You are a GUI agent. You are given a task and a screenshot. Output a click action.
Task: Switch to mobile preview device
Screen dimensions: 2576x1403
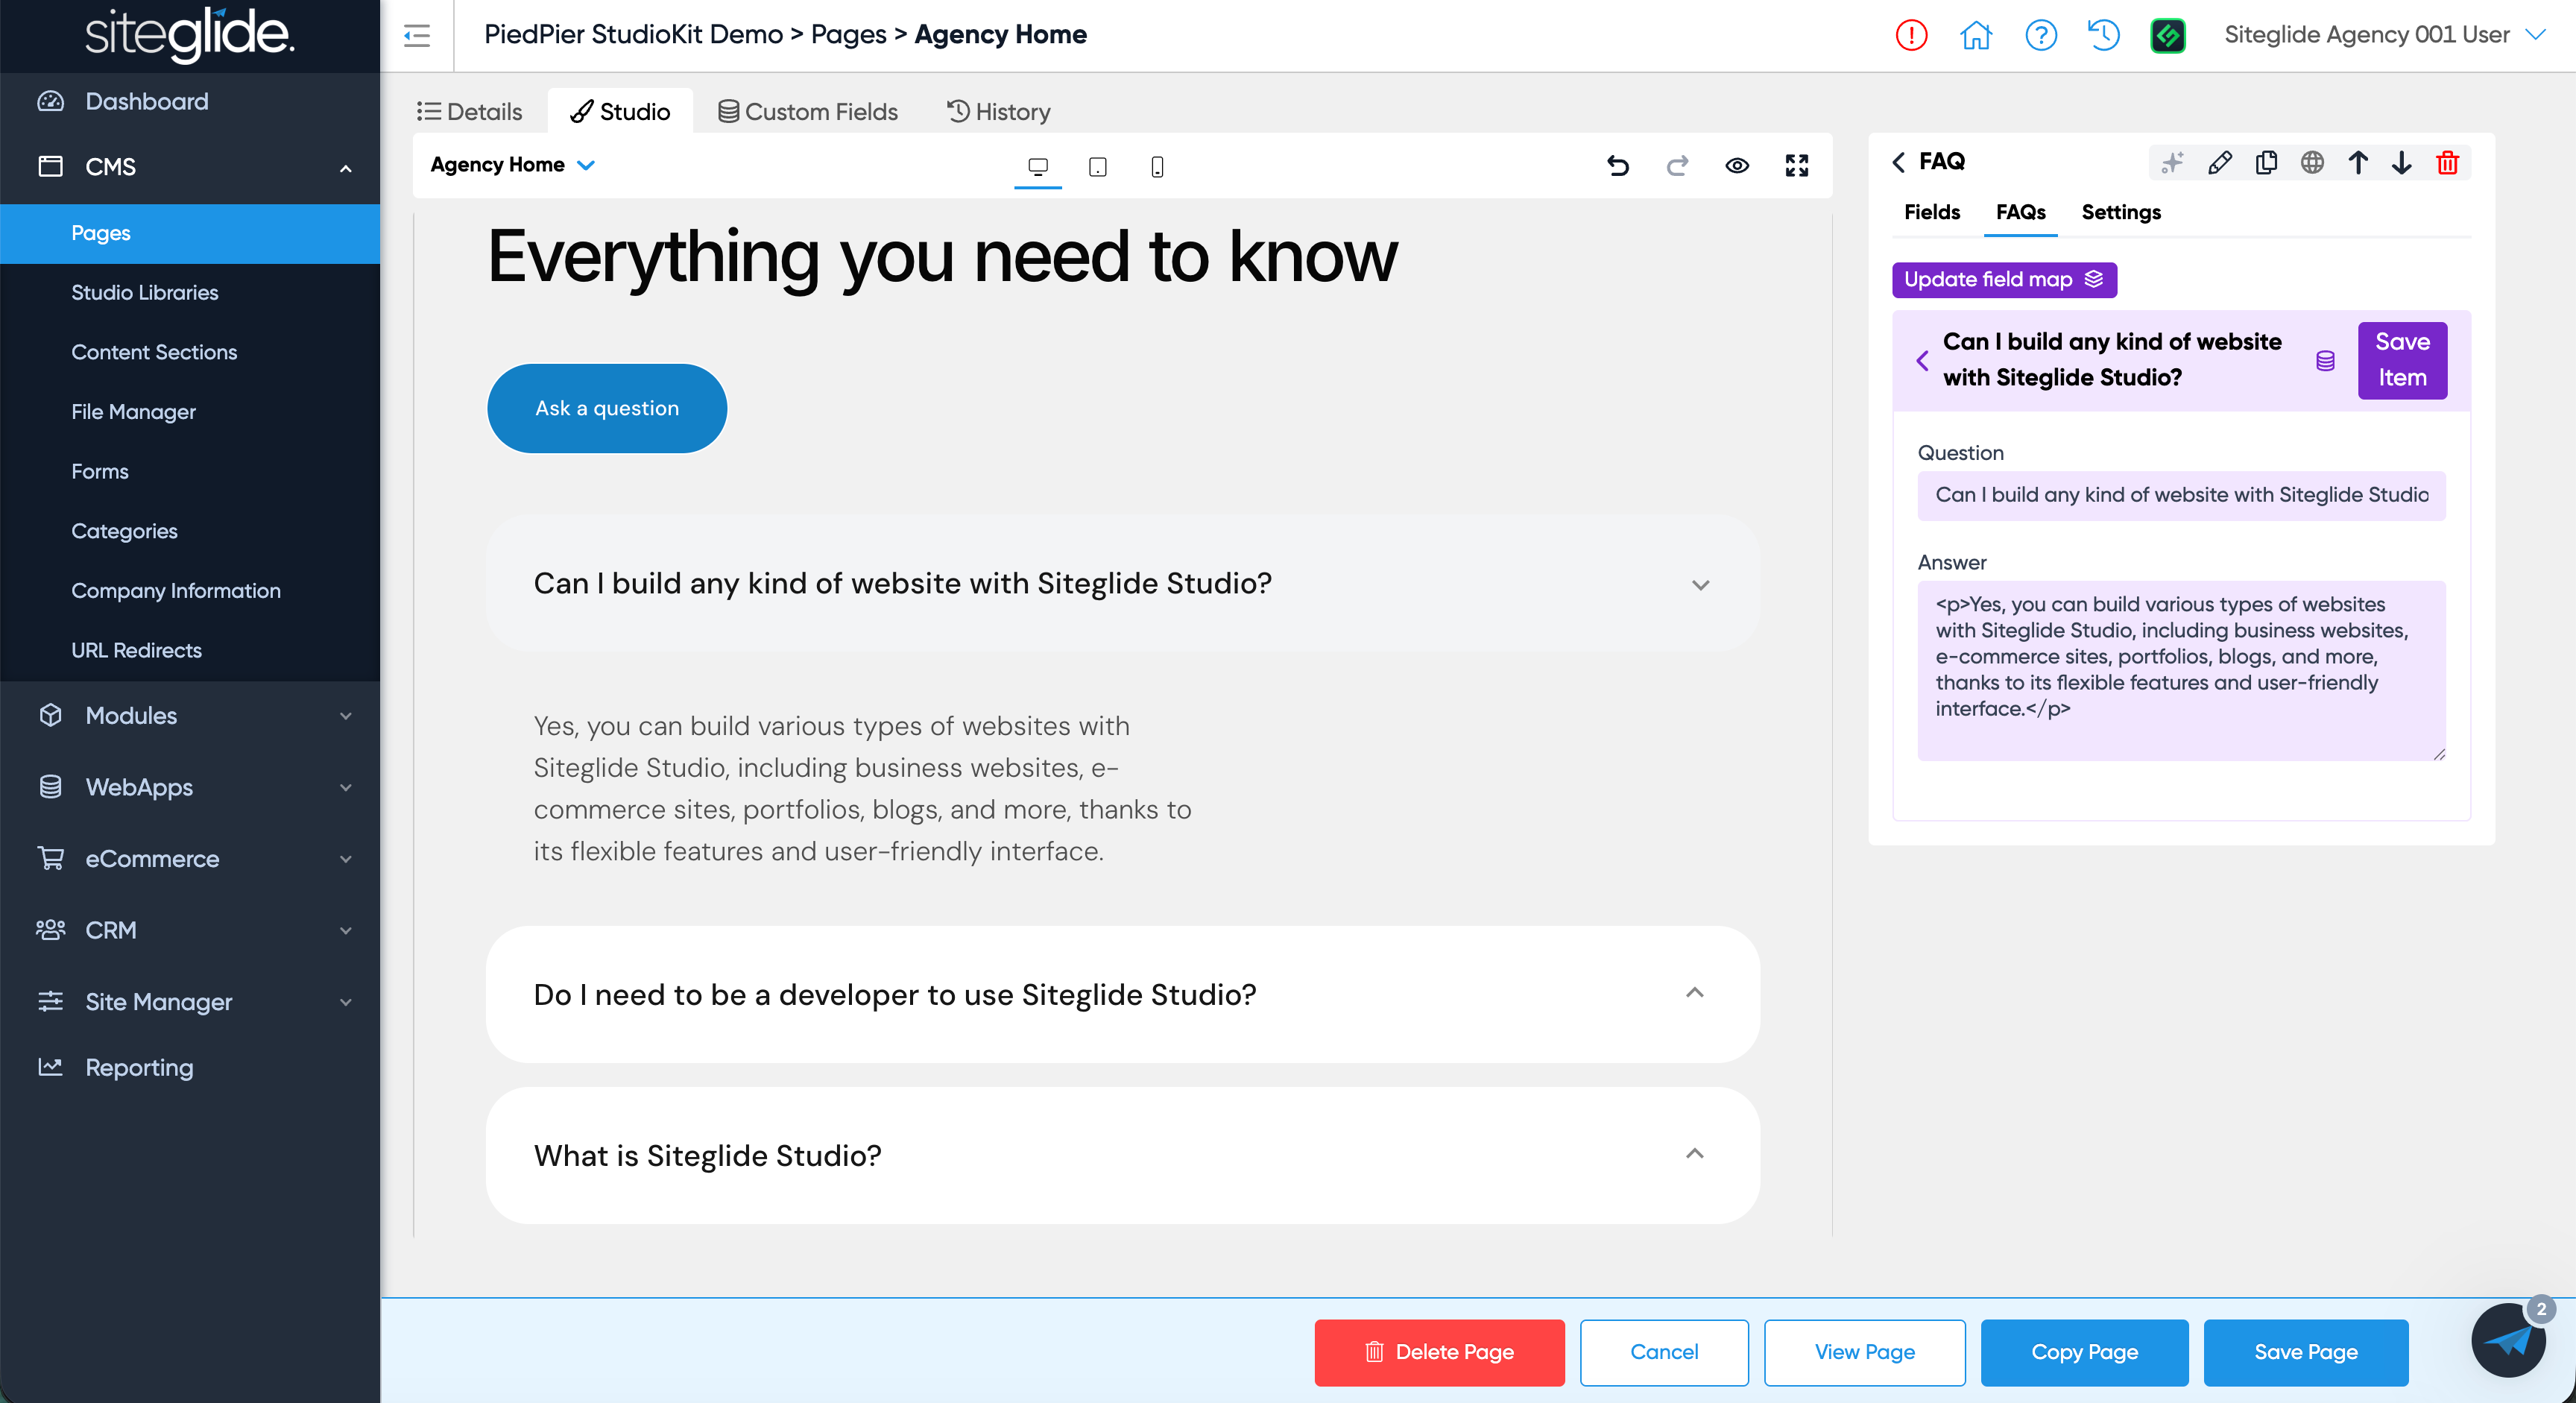[1157, 166]
